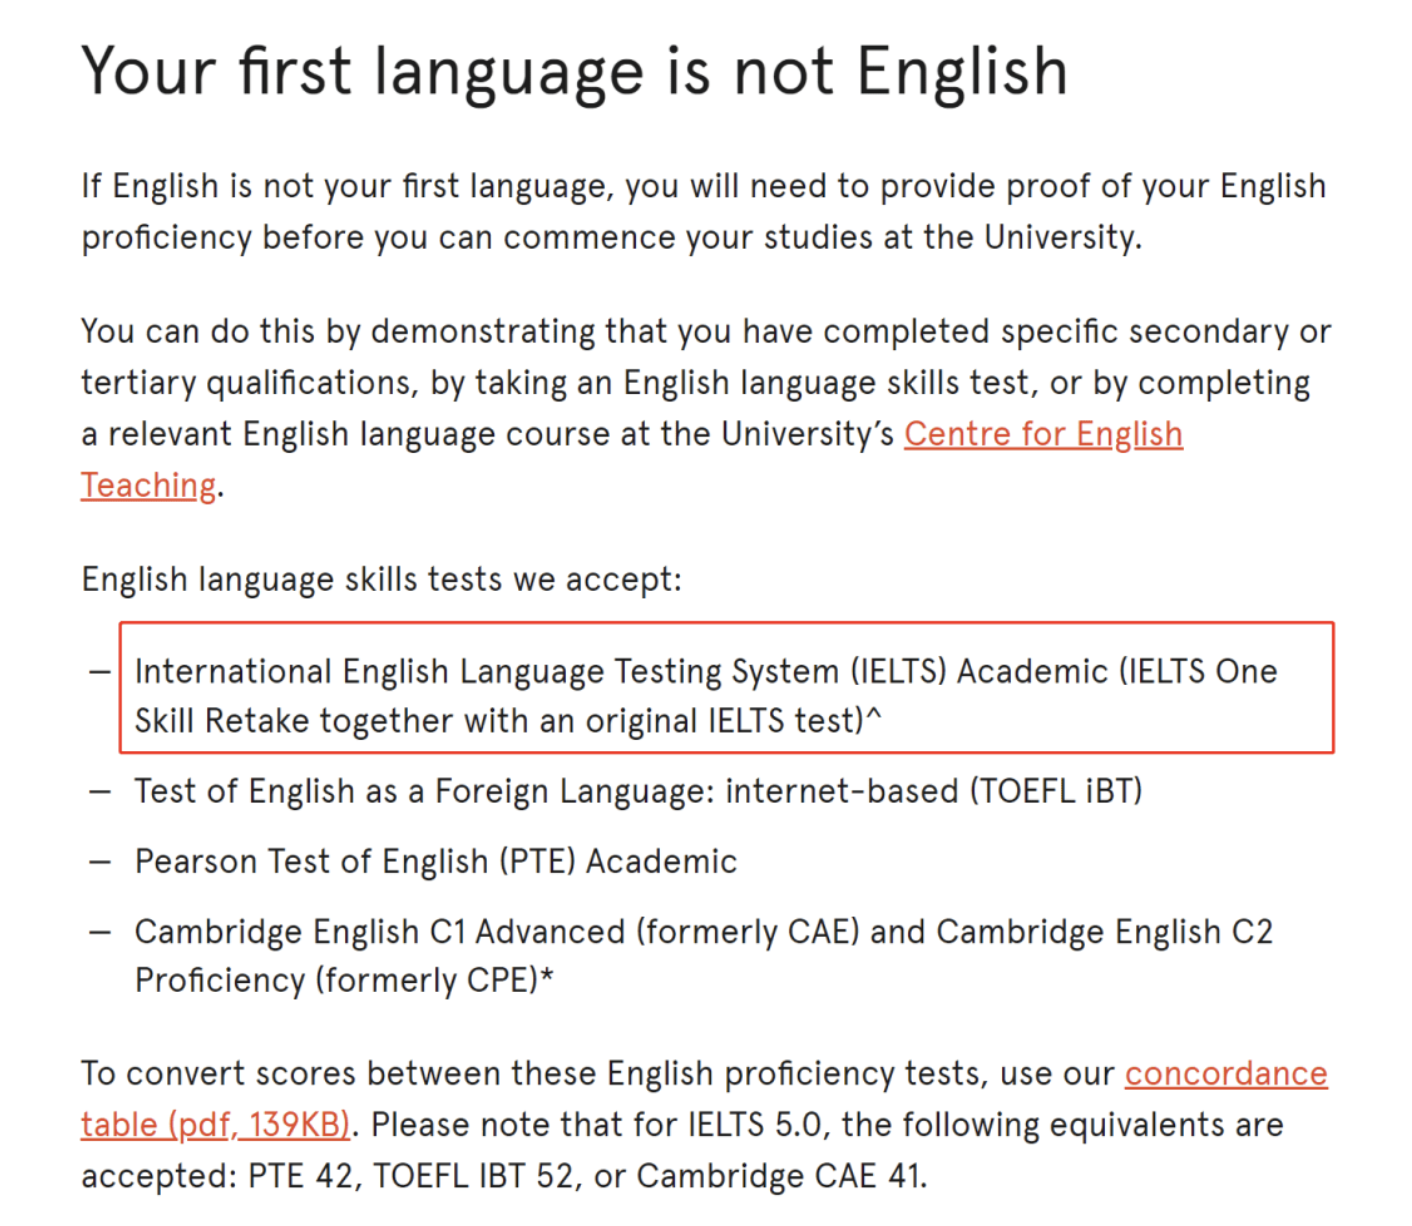Image resolution: width=1412 pixels, height=1226 pixels.
Task: Select the TOEFL iBT list item
Action: (x=638, y=791)
